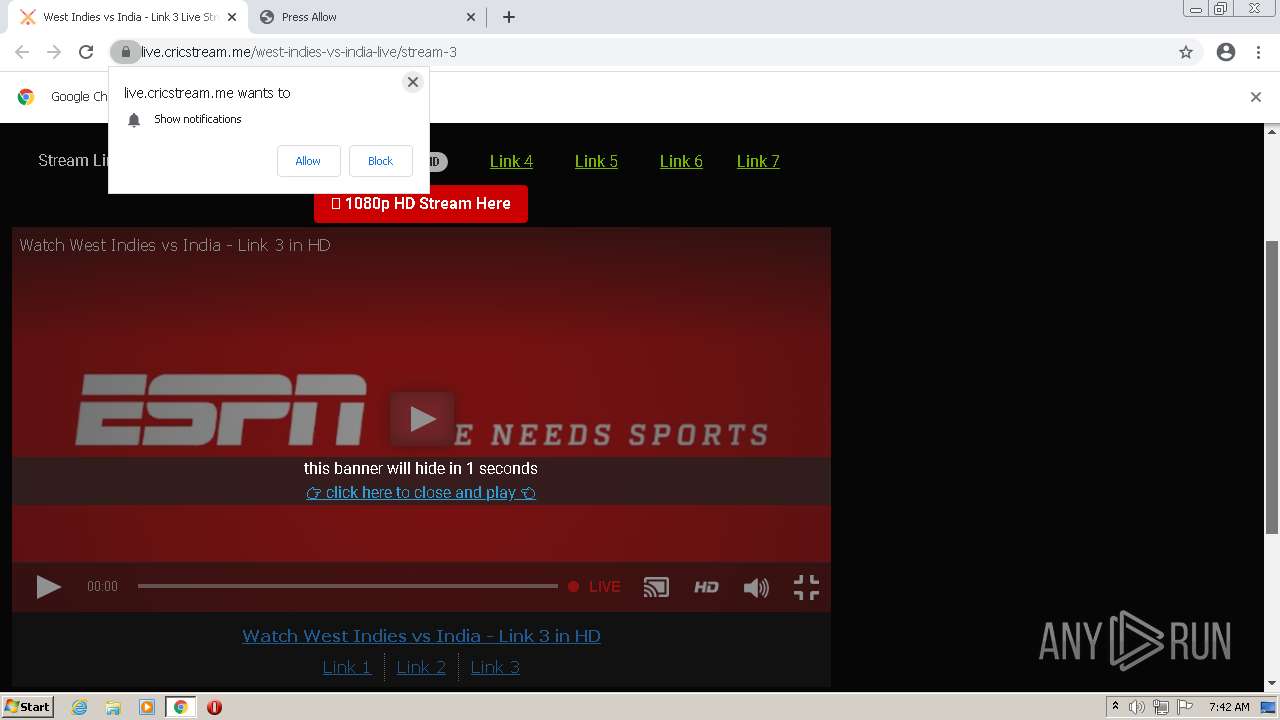
Task: Cast the video using cast icon
Action: [x=656, y=587]
